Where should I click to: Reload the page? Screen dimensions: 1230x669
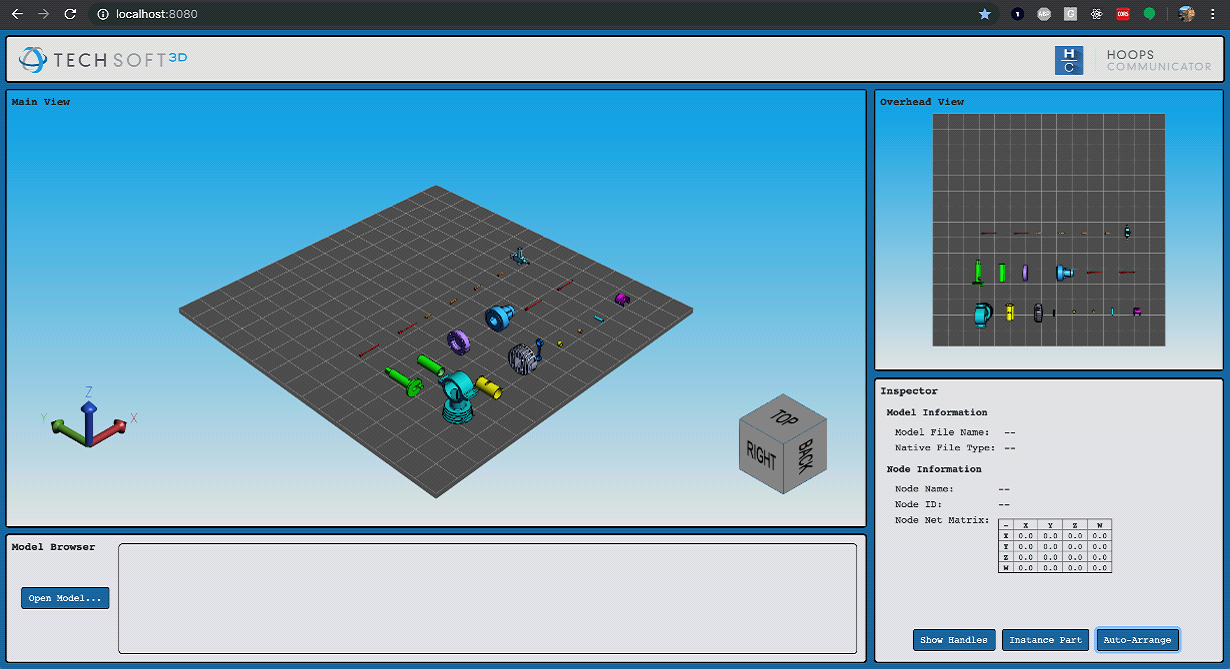pos(70,14)
